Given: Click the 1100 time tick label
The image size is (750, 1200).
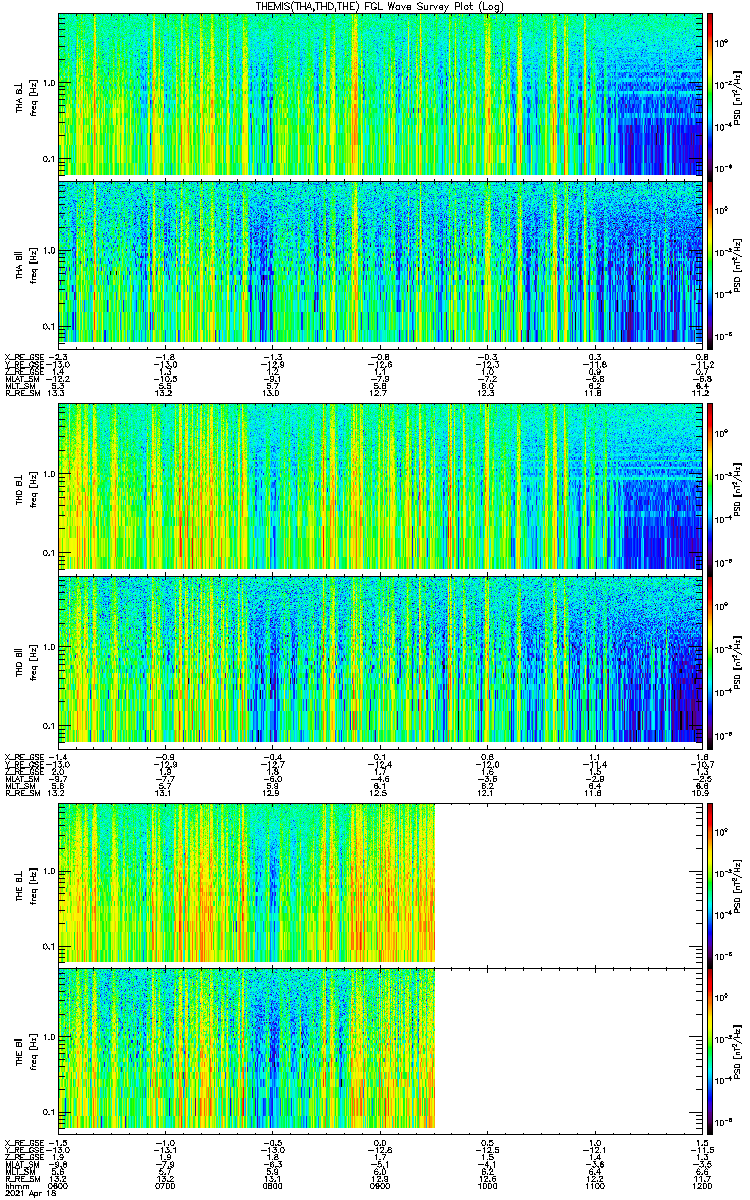Looking at the screenshot, I should (595, 1185).
